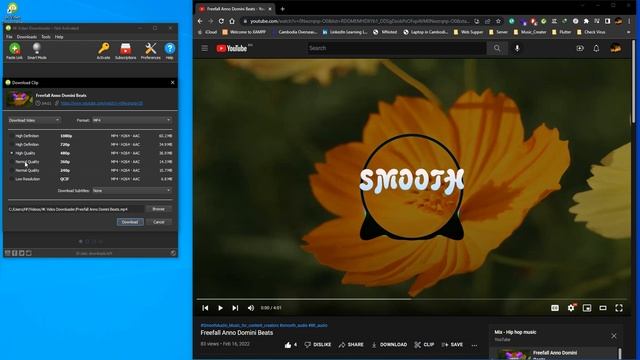Open the Music_Creater bookmarks folder
The image size is (640, 360).
point(530,32)
